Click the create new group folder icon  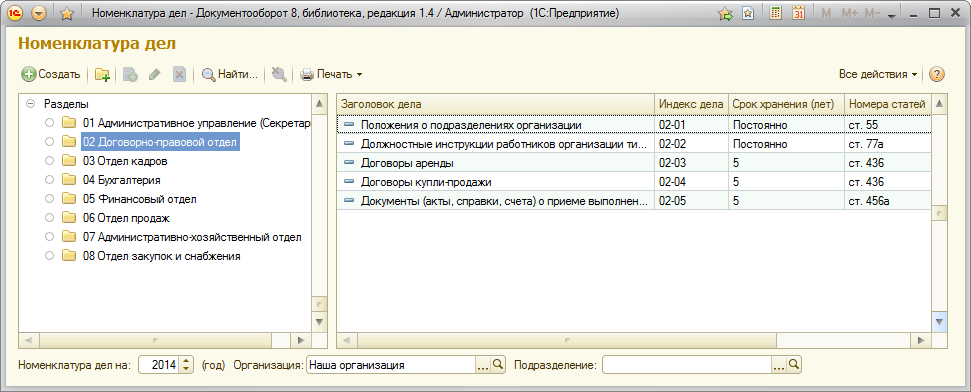pyautogui.click(x=102, y=75)
